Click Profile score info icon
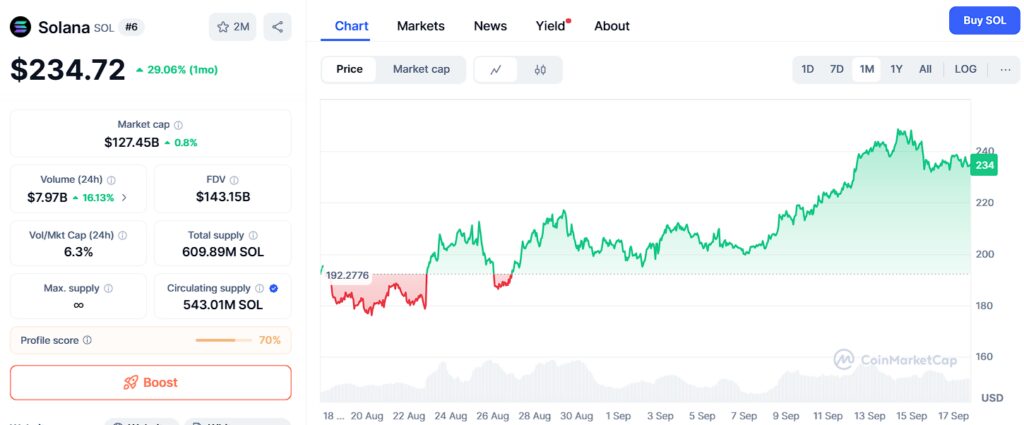The height and width of the screenshot is (425, 1024). tap(87, 341)
